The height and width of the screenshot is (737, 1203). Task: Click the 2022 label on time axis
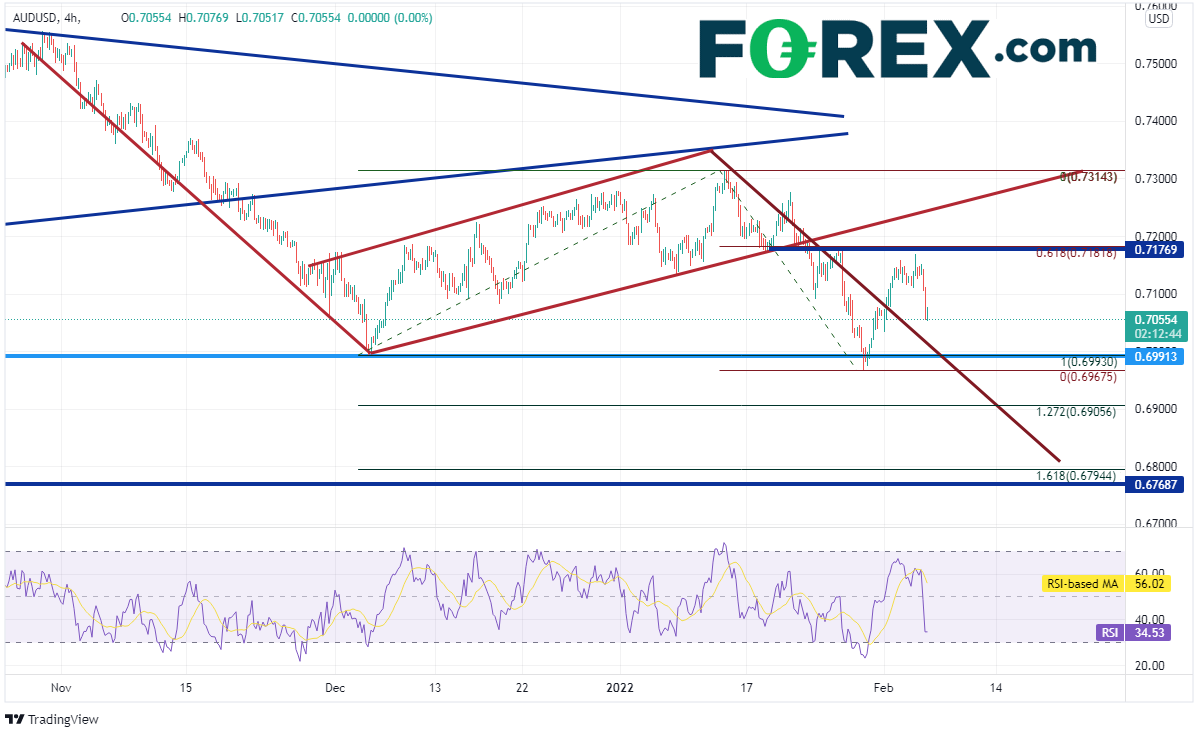[620, 688]
